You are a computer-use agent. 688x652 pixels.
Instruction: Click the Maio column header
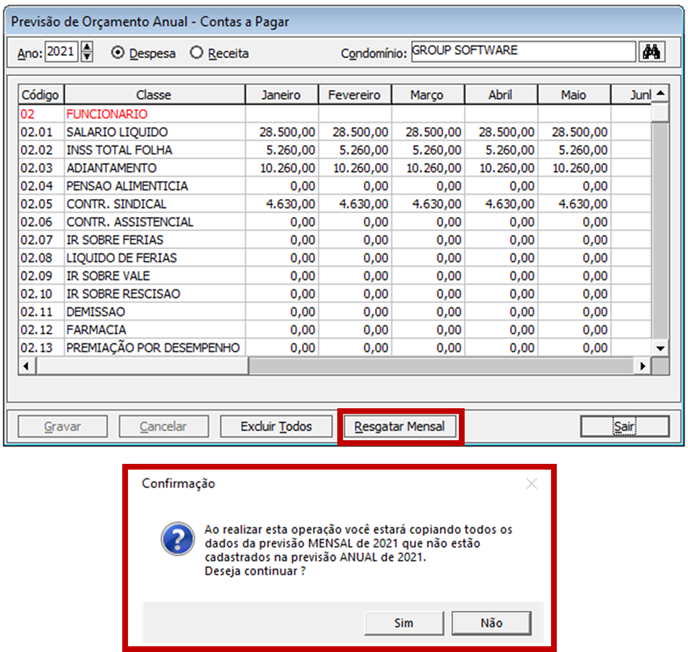click(x=574, y=95)
